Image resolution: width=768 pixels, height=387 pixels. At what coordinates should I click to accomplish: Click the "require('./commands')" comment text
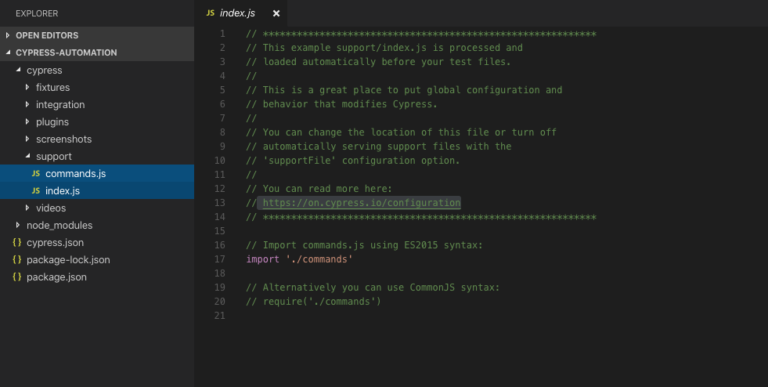(x=322, y=301)
